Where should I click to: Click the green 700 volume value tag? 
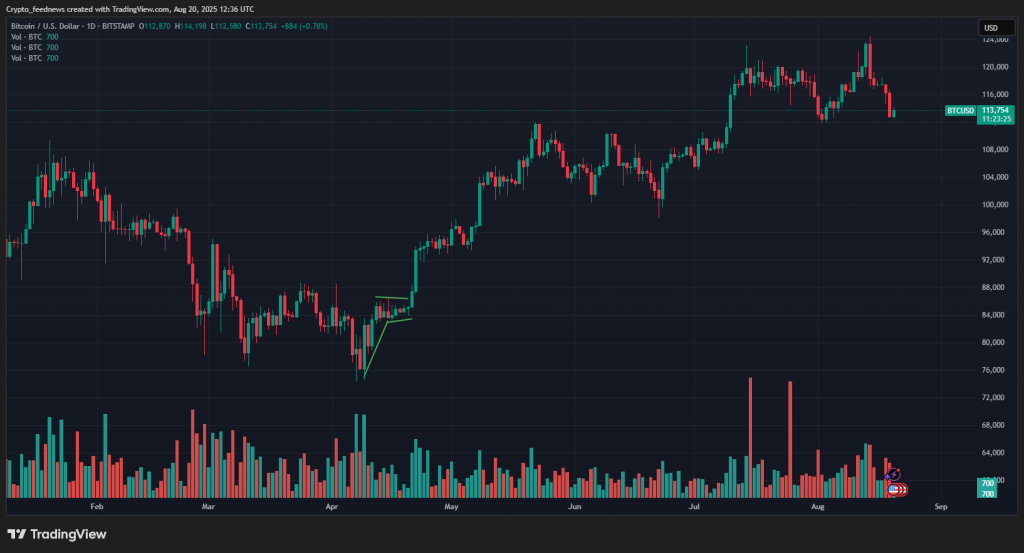coord(987,484)
